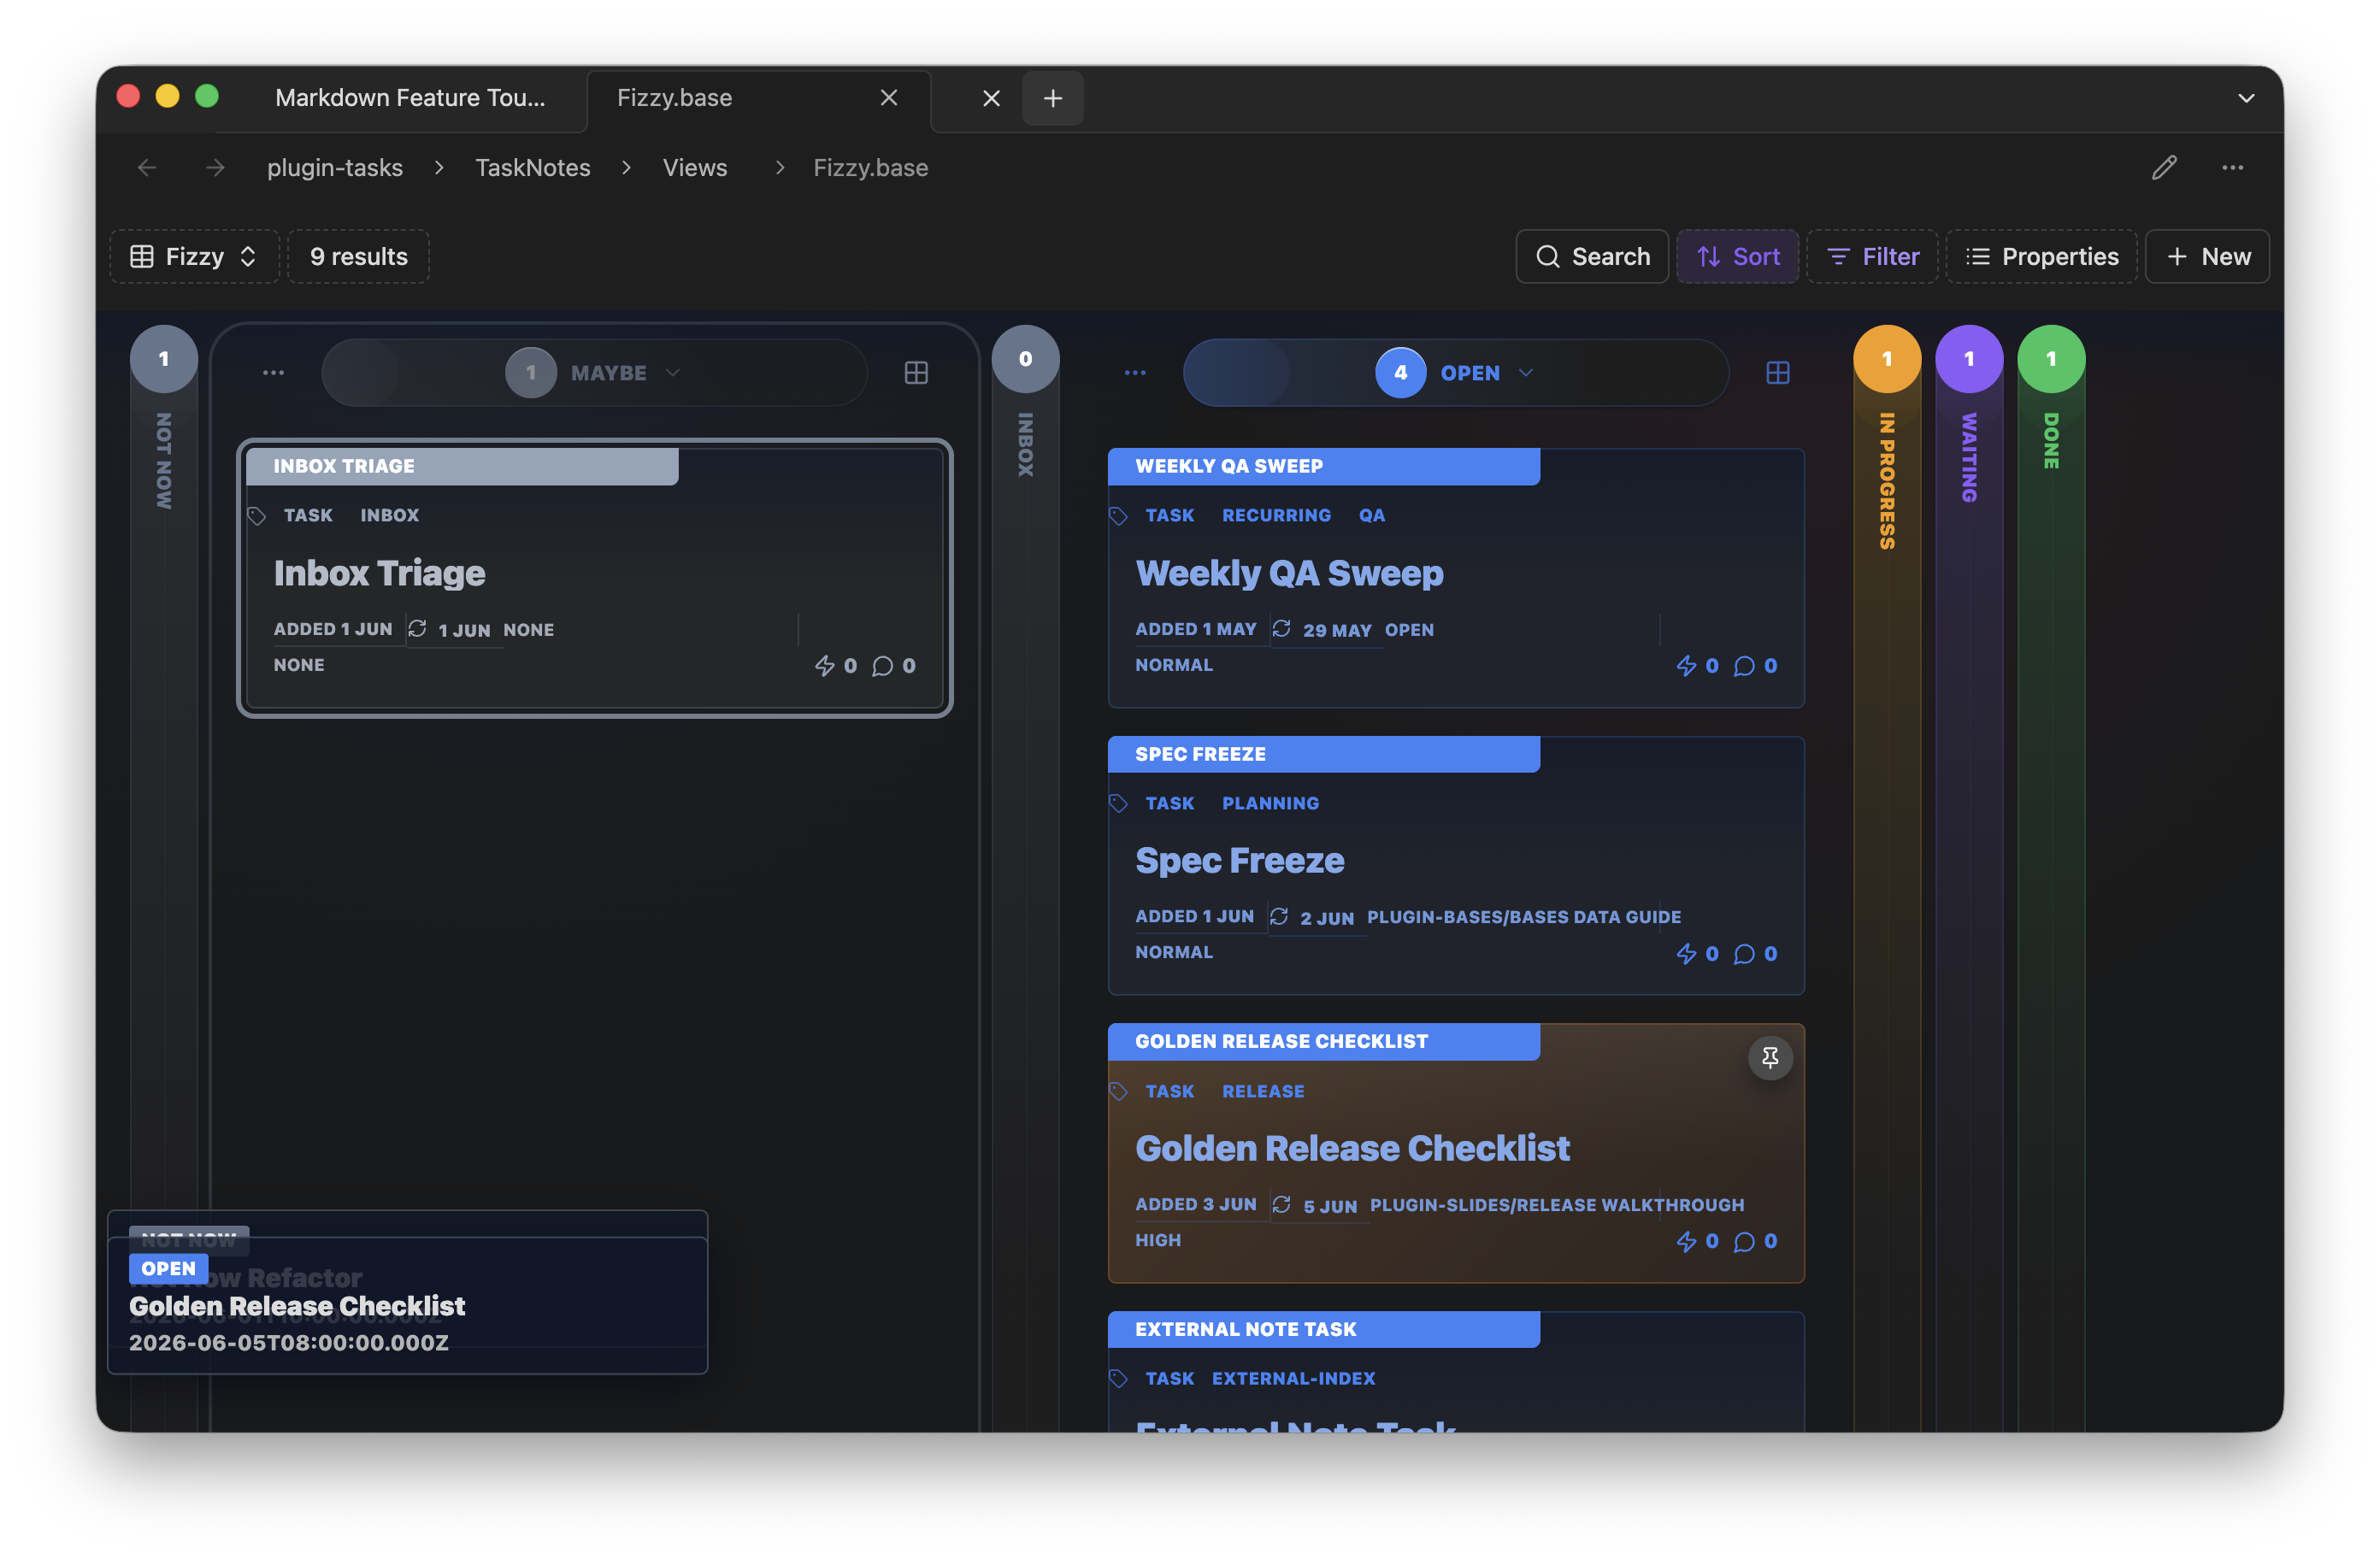Open the Sort options
The width and height of the screenshot is (2380, 1559).
tap(1738, 257)
